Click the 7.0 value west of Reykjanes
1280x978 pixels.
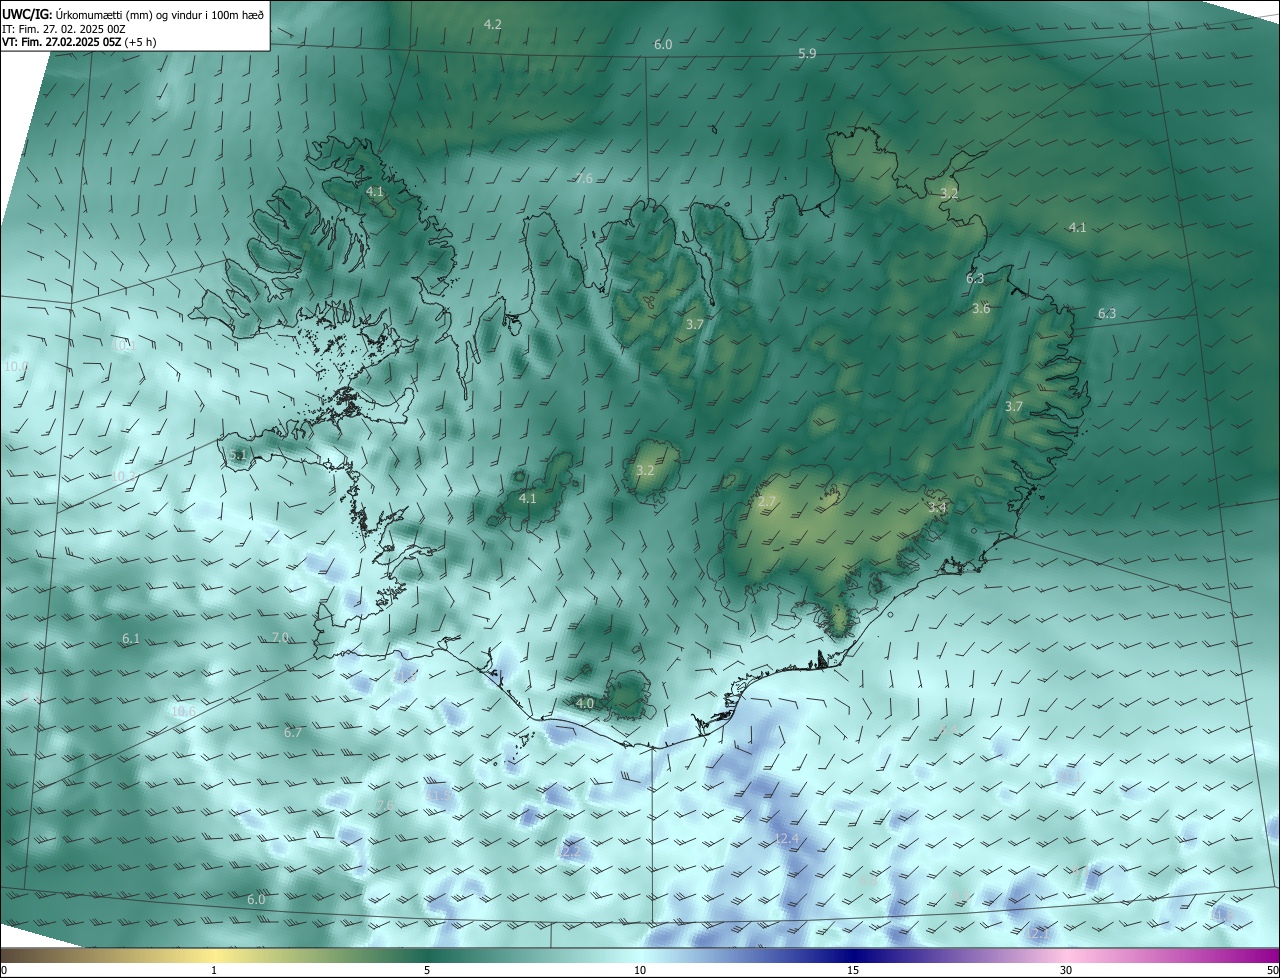280,638
